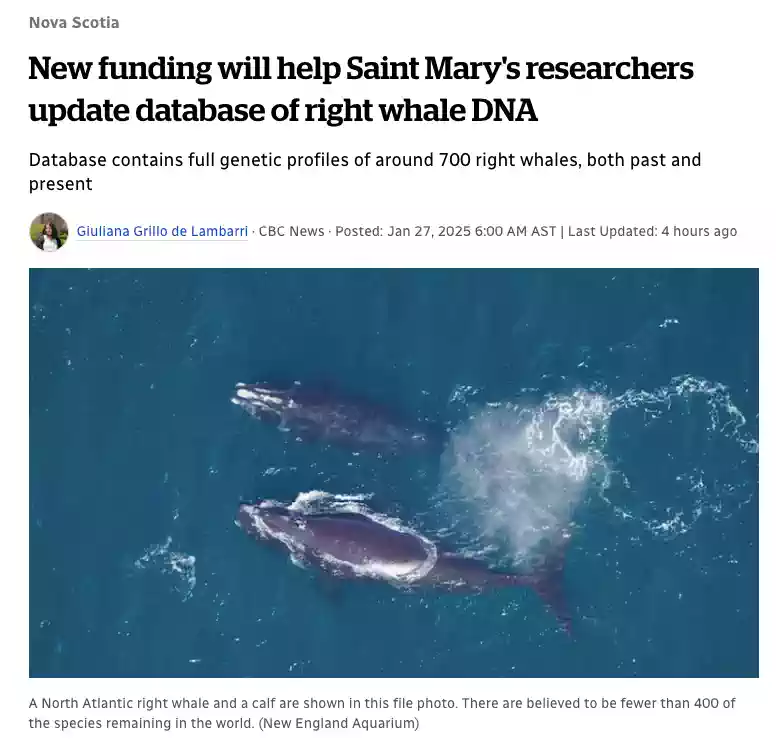Click the 6:00 AM AST time text

515,231
